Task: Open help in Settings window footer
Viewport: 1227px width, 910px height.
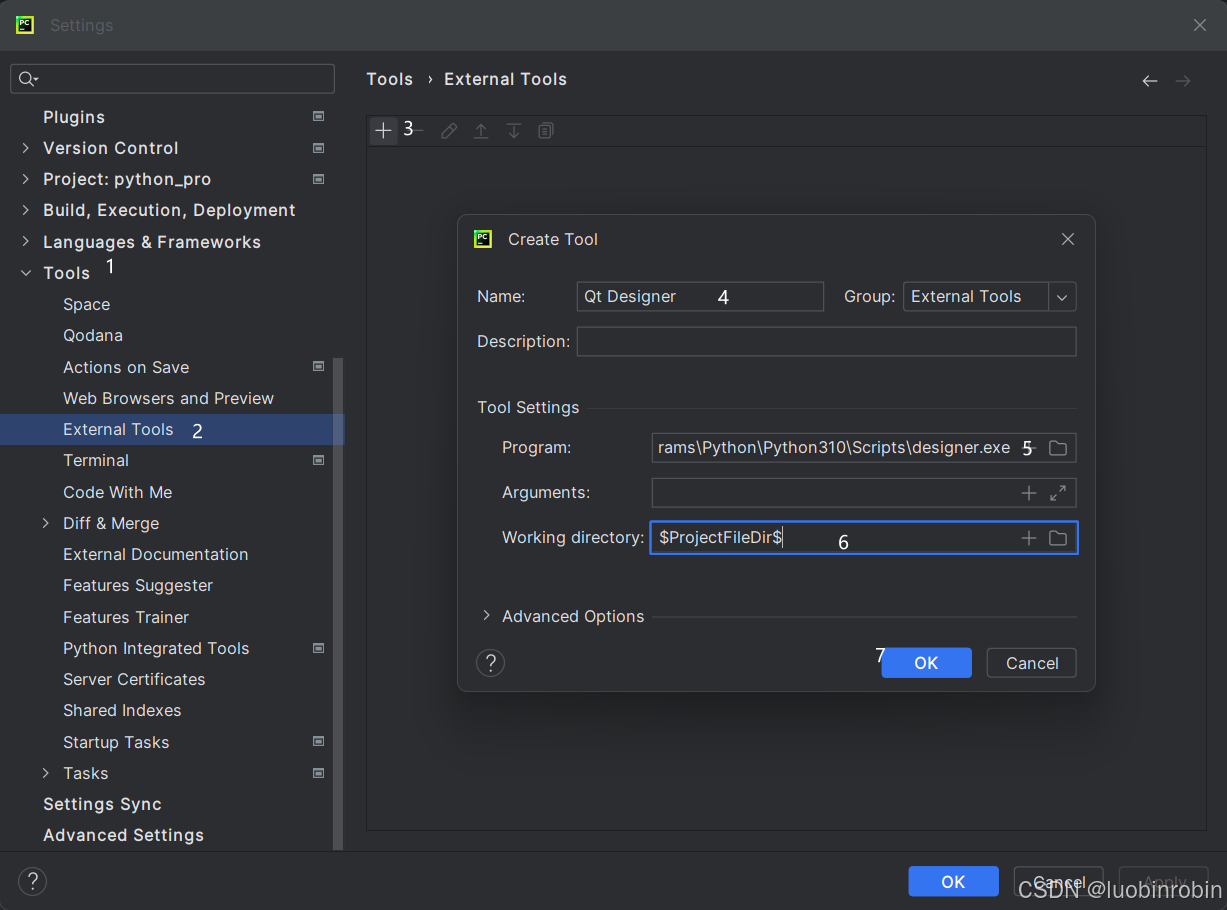Action: click(32, 881)
